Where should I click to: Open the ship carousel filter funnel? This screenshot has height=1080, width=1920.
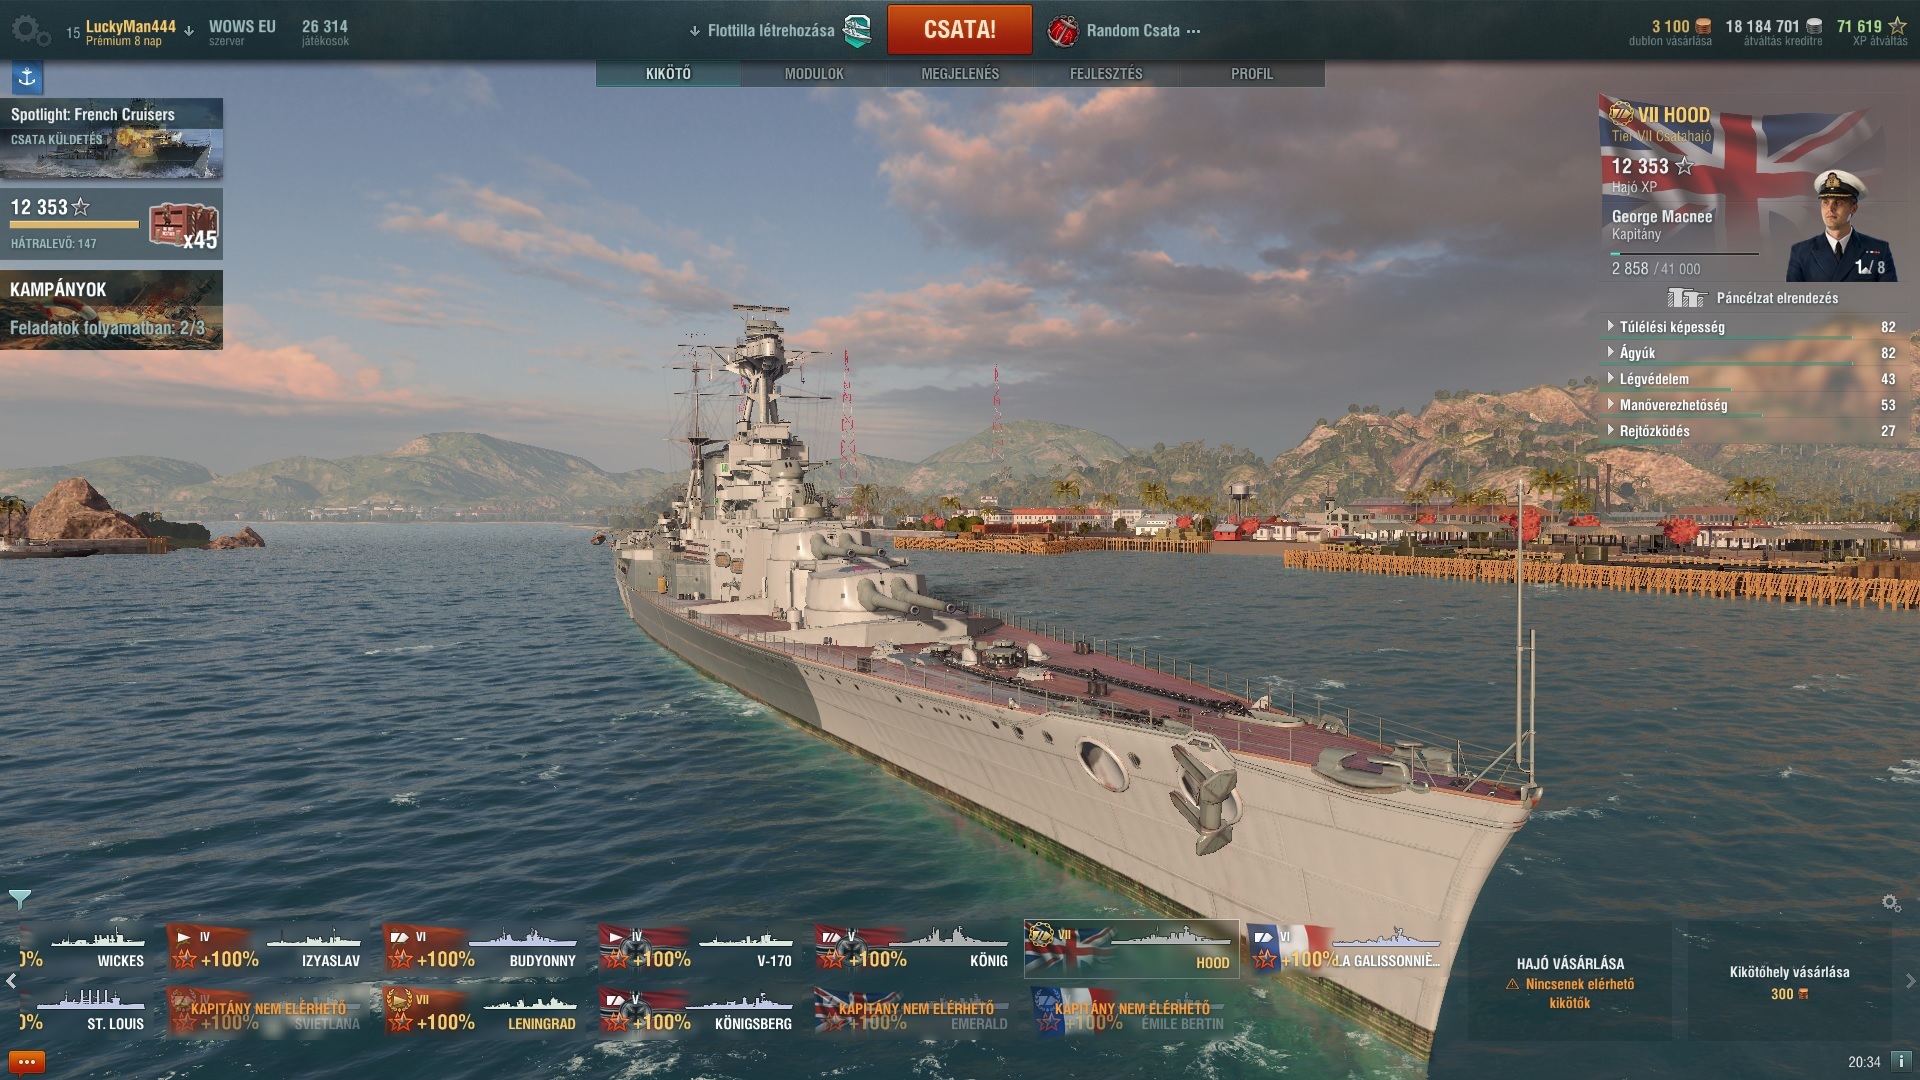click(19, 899)
